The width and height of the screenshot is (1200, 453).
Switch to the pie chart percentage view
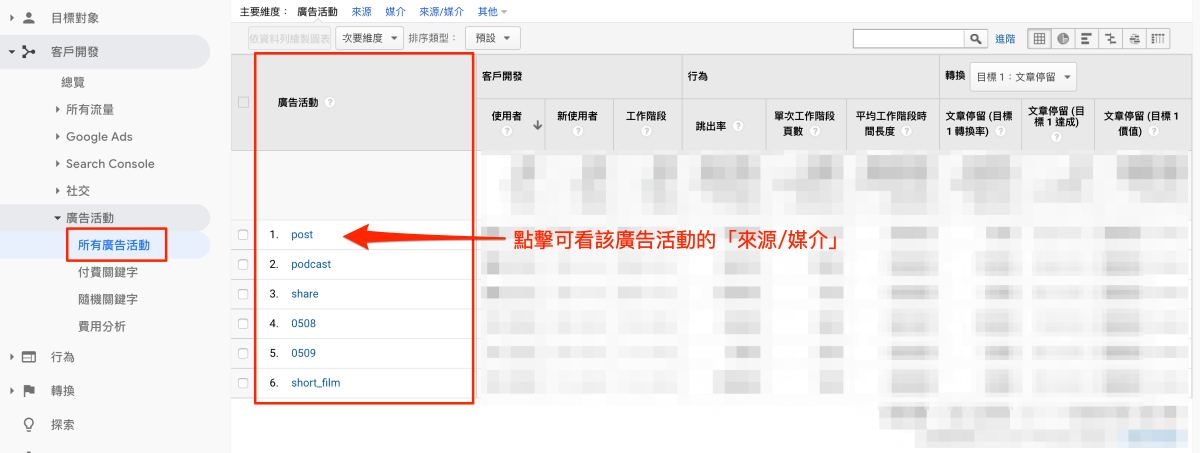[x=1063, y=38]
